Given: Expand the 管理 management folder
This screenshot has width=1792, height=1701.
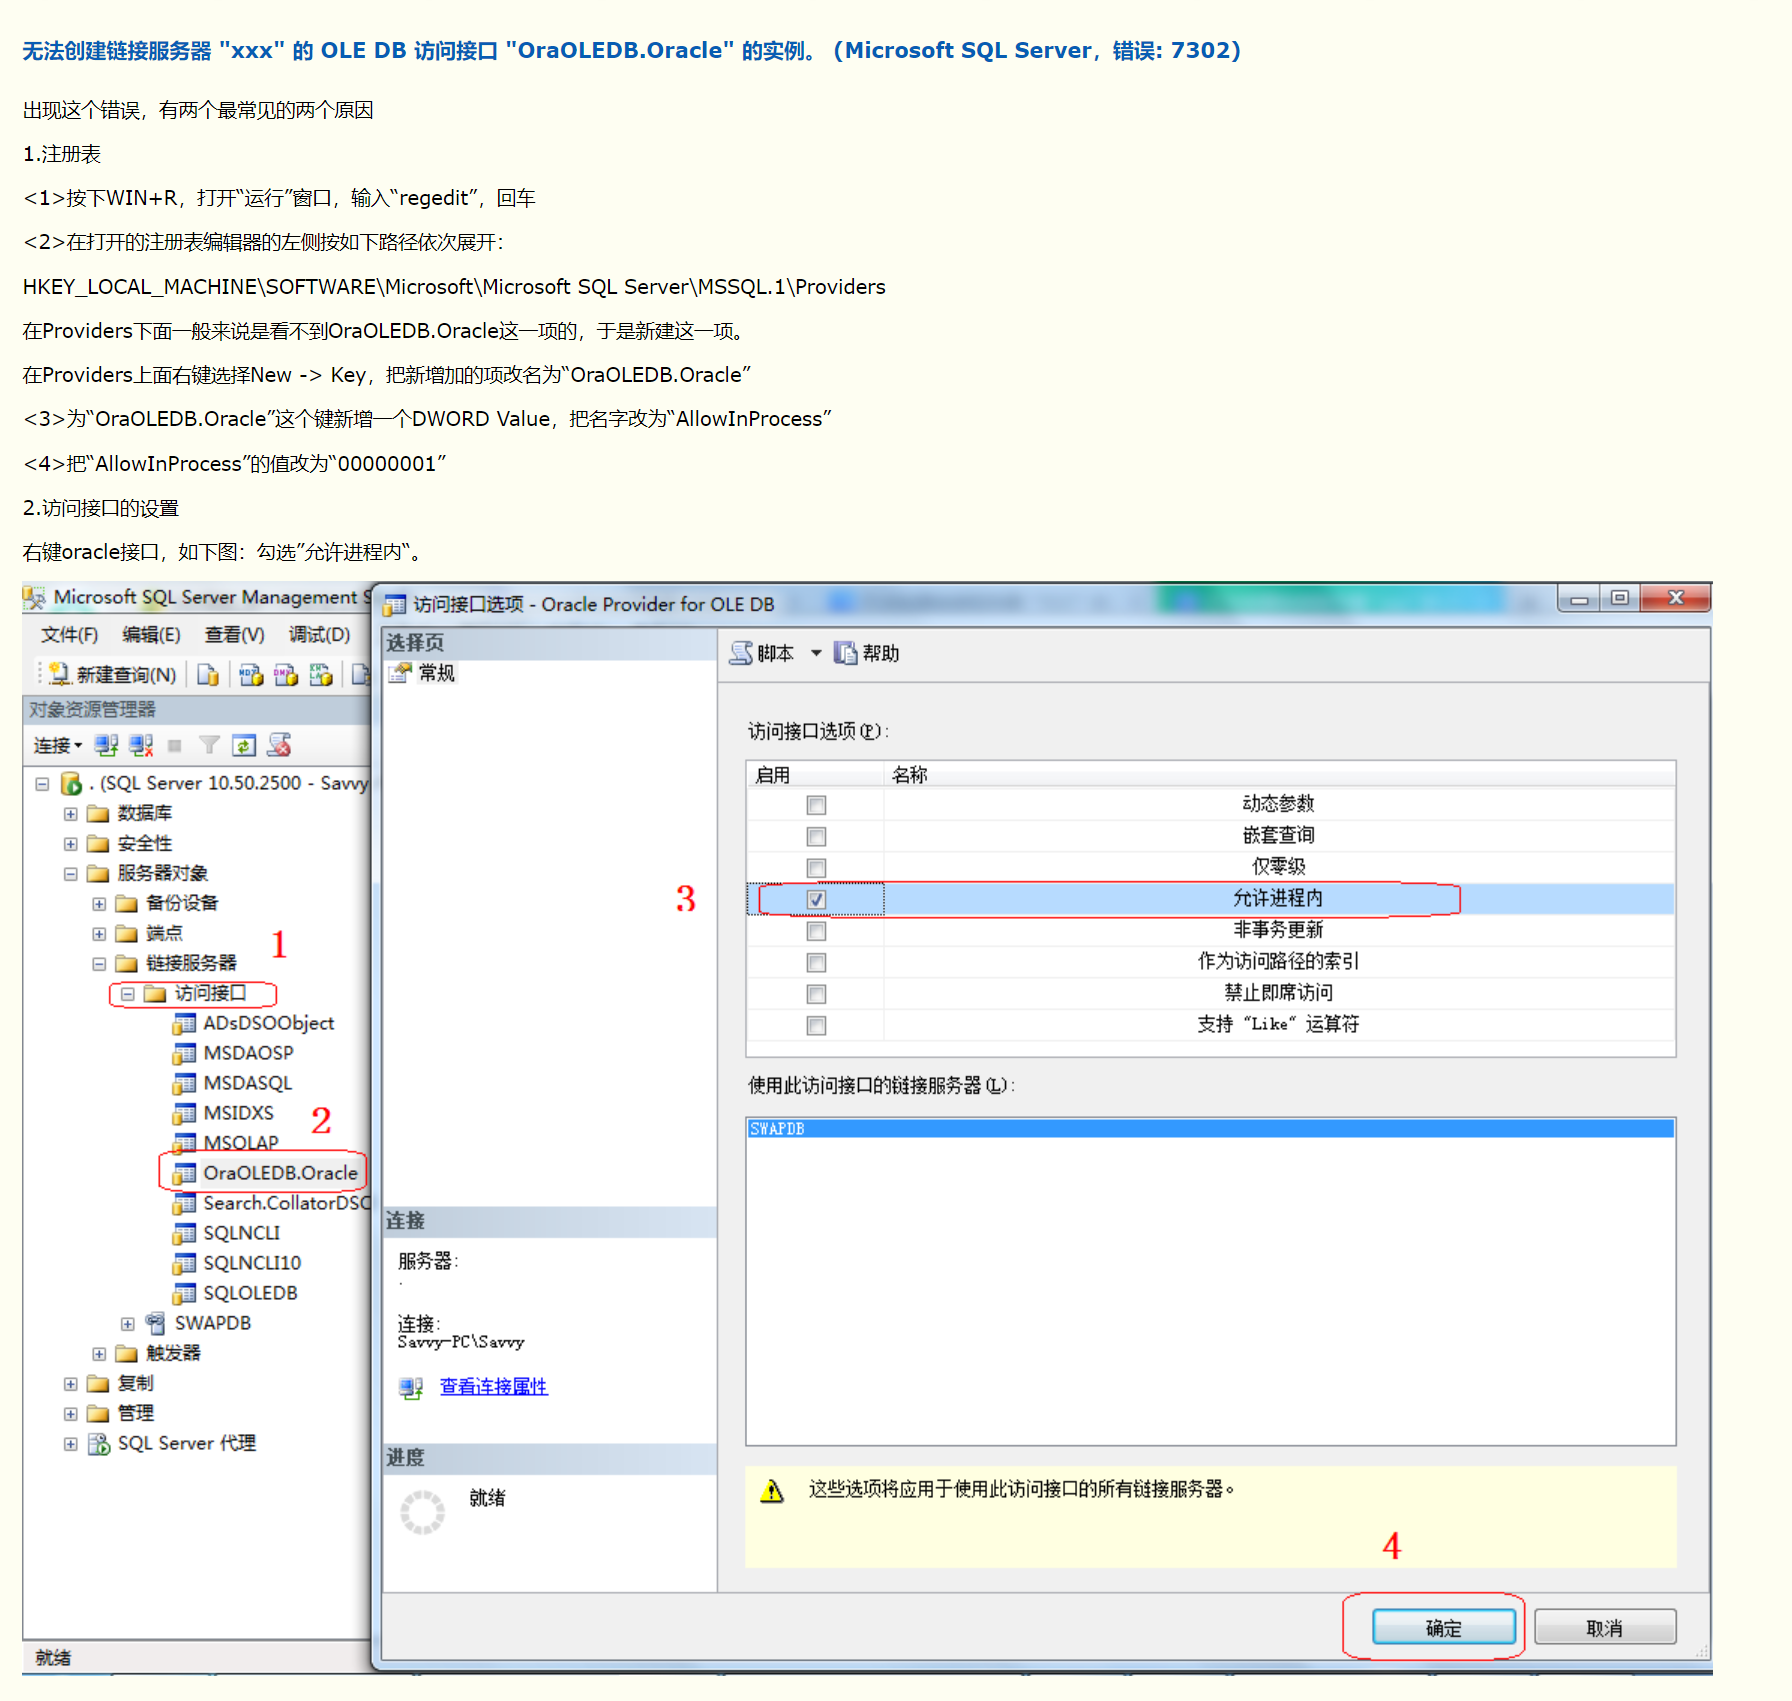Looking at the screenshot, I should (x=70, y=1414).
